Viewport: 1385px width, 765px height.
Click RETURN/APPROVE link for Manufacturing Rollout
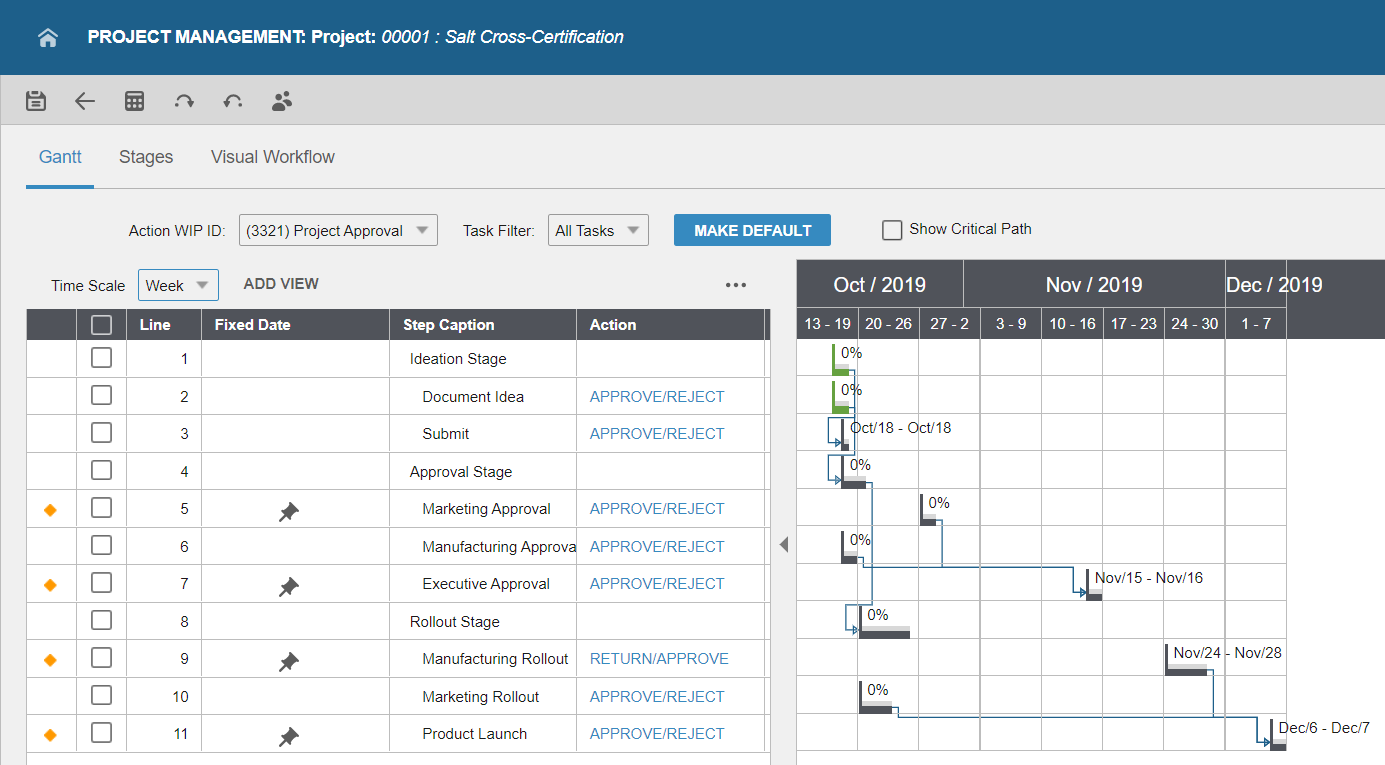(659, 659)
